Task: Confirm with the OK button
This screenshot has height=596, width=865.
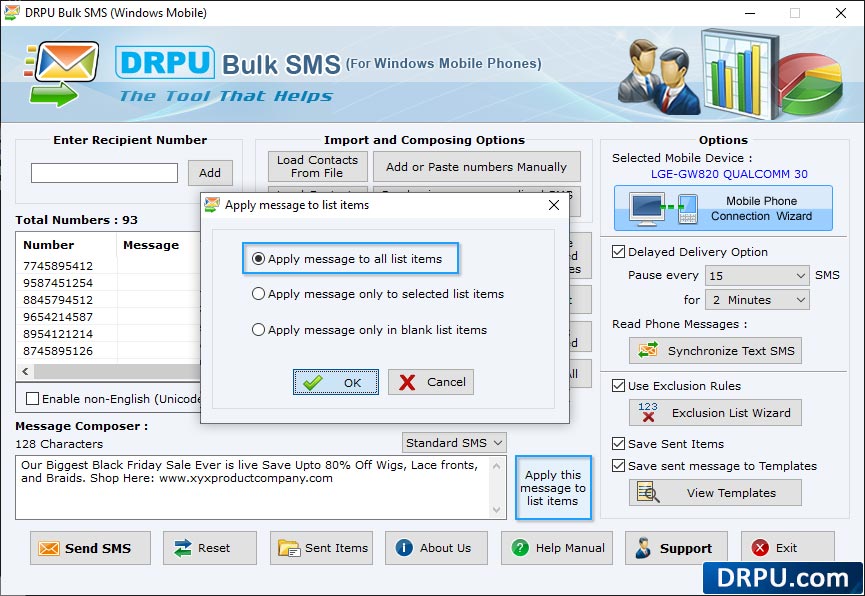Action: (x=336, y=382)
